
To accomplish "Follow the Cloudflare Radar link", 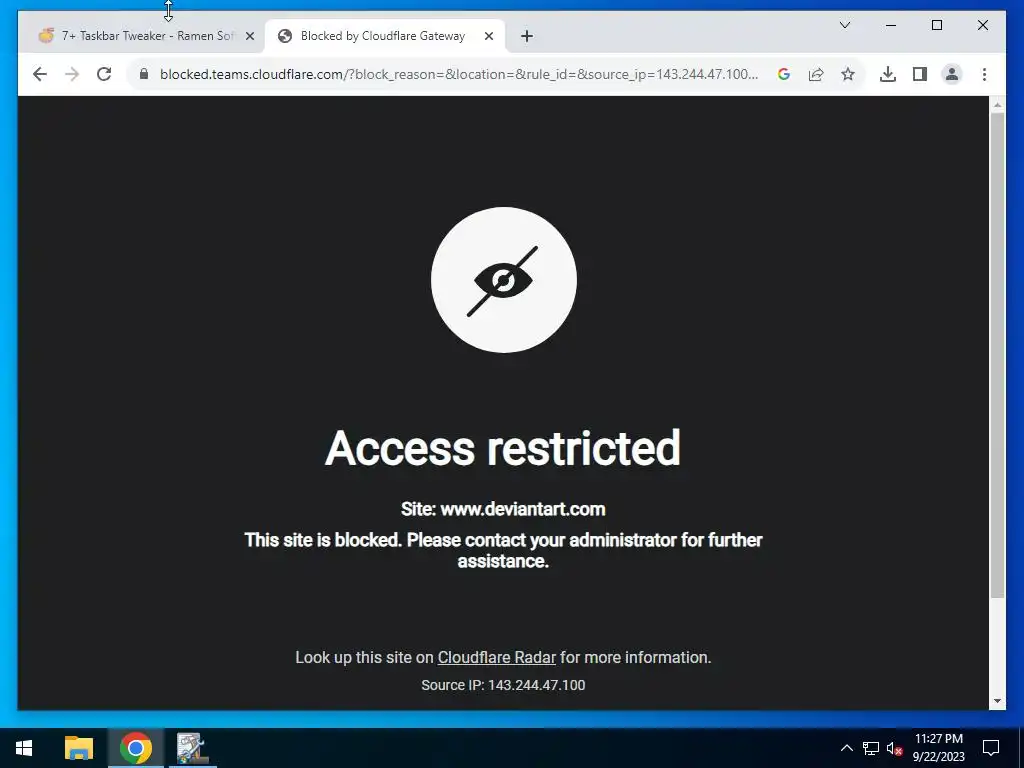I will coord(496,658).
